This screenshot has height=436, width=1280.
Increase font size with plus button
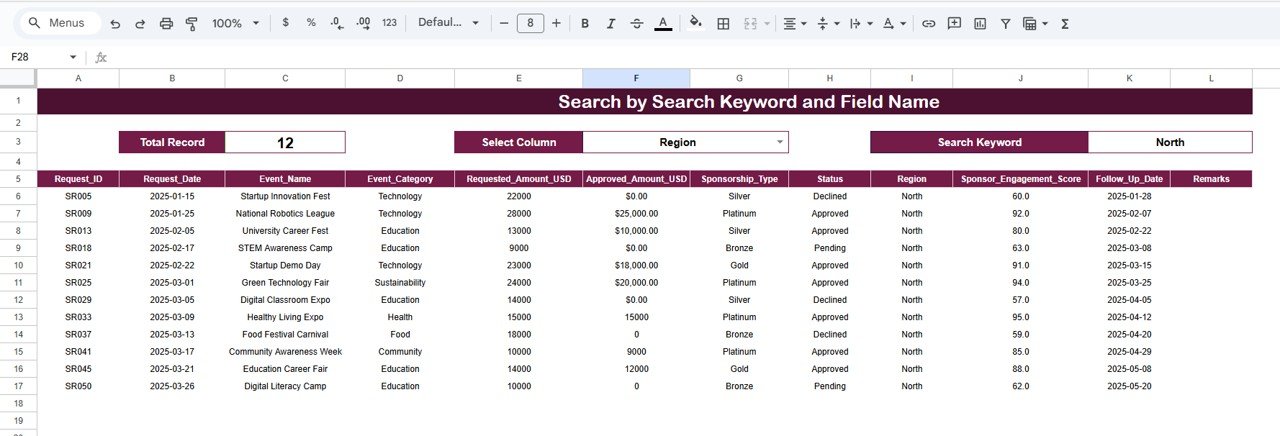click(556, 23)
